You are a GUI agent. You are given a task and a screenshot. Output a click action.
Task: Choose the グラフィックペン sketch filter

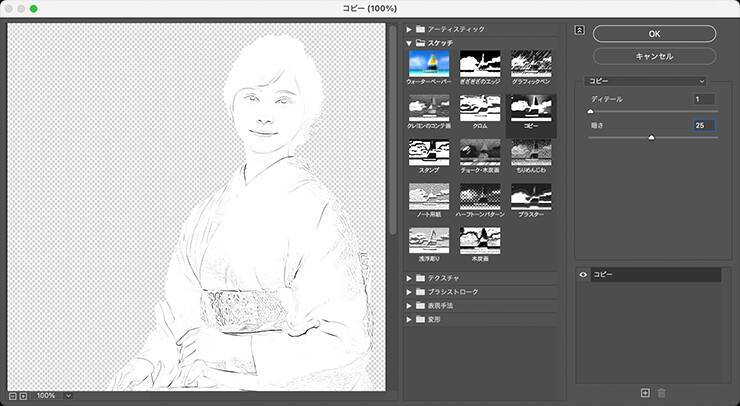pyautogui.click(x=531, y=63)
